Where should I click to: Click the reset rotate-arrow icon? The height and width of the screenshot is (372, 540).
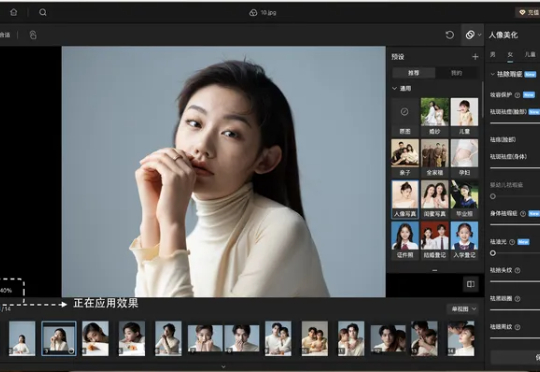(449, 35)
